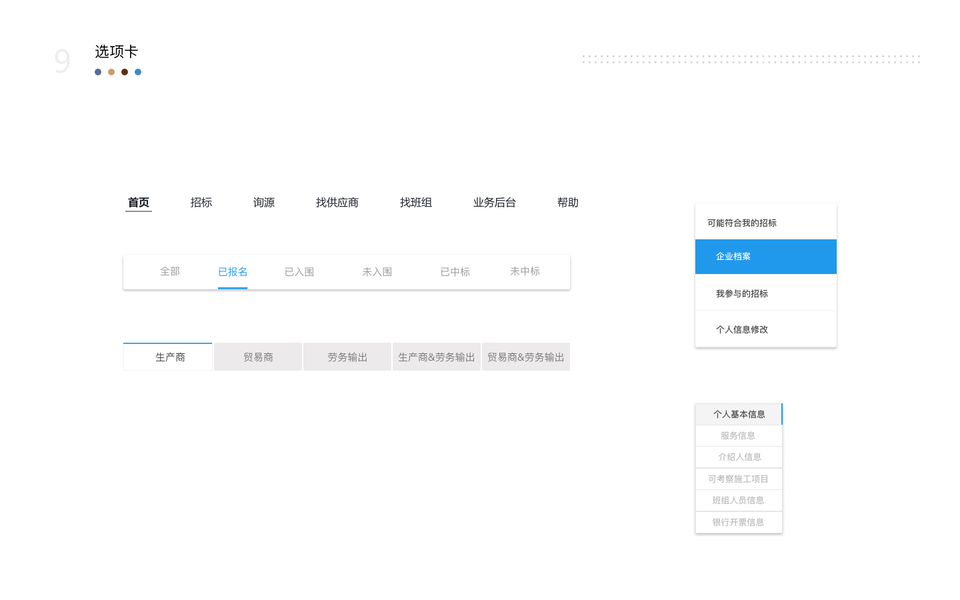The image size is (960, 600).
Task: Click 个人信息修改 menu entry
Action: pyautogui.click(x=766, y=329)
